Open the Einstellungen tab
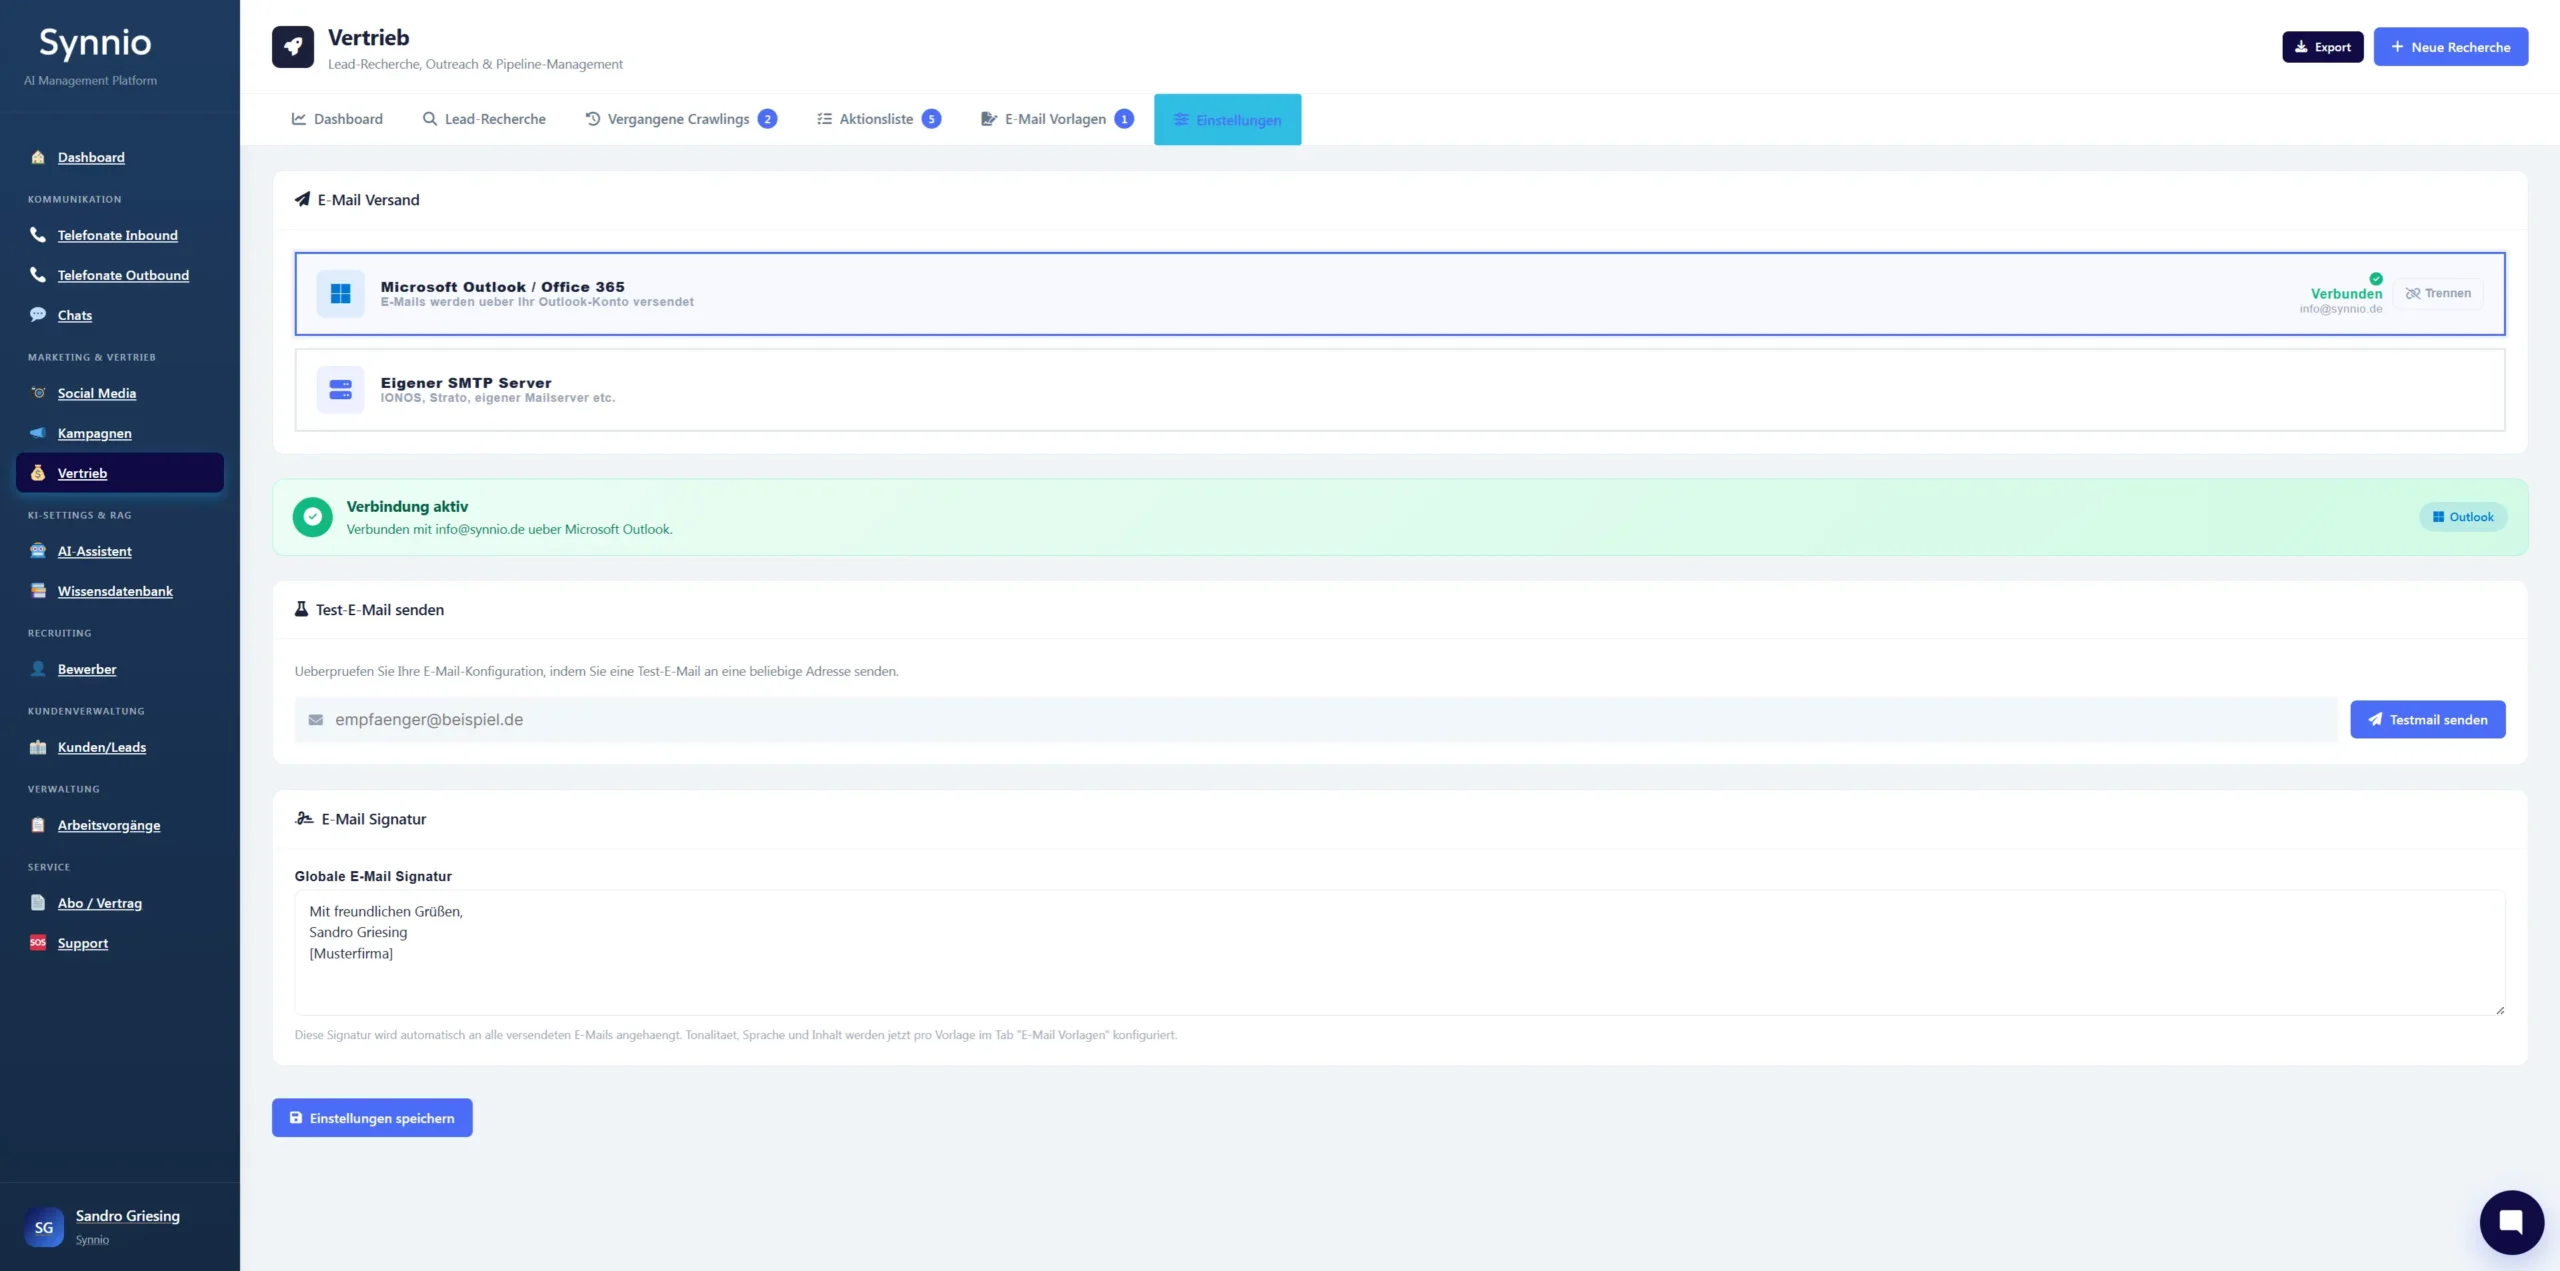Image resolution: width=2560 pixels, height=1271 pixels. 1227,120
